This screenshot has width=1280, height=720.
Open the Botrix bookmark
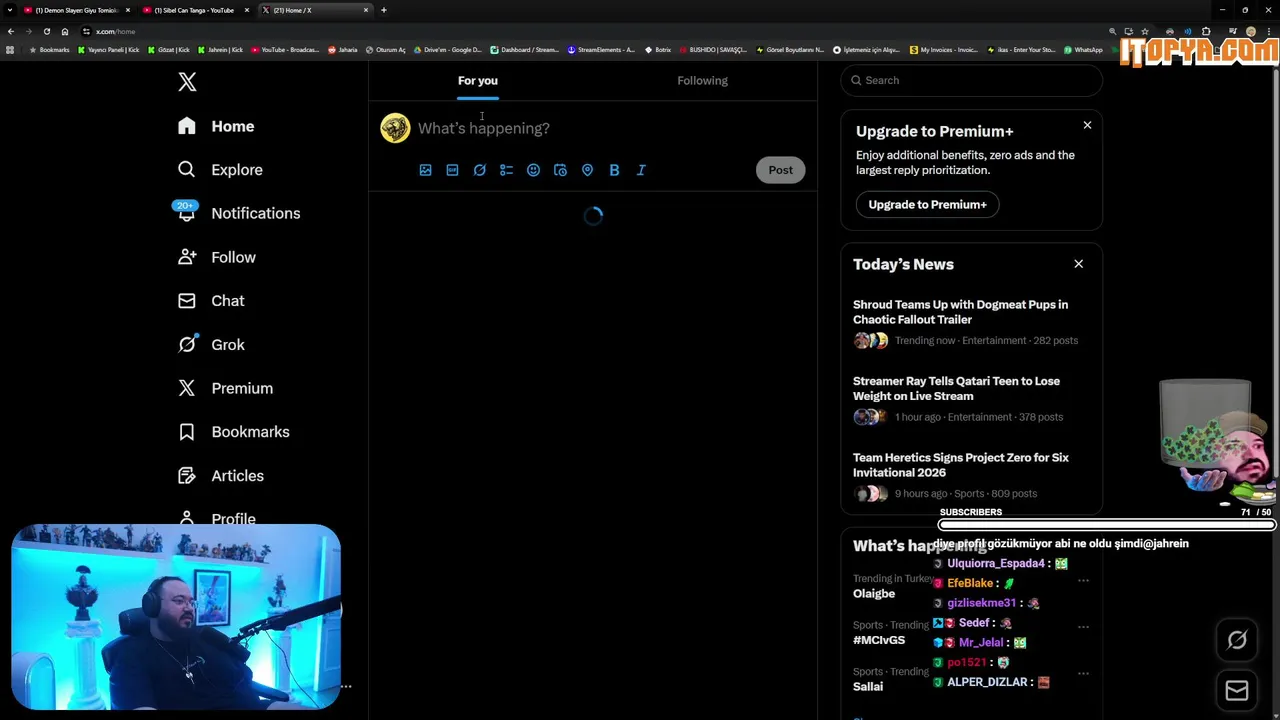(x=658, y=50)
